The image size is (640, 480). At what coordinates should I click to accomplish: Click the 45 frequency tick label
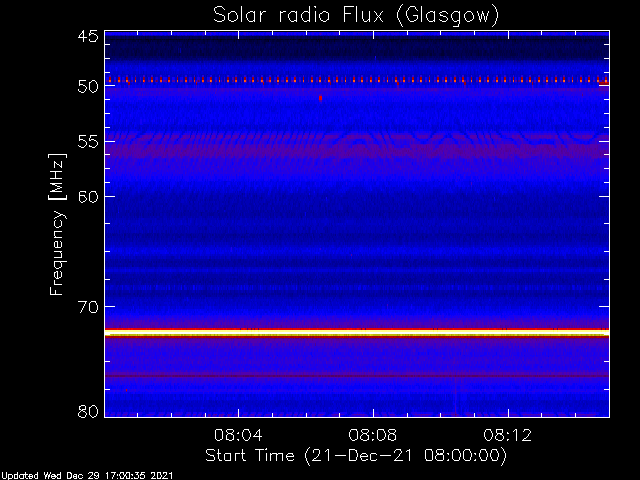[88, 36]
